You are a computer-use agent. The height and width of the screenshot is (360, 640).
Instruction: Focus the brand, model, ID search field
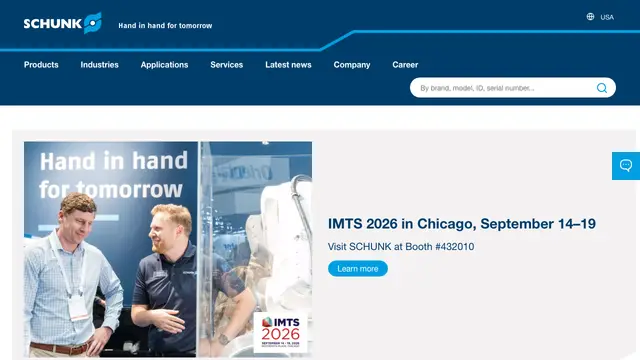click(513, 88)
